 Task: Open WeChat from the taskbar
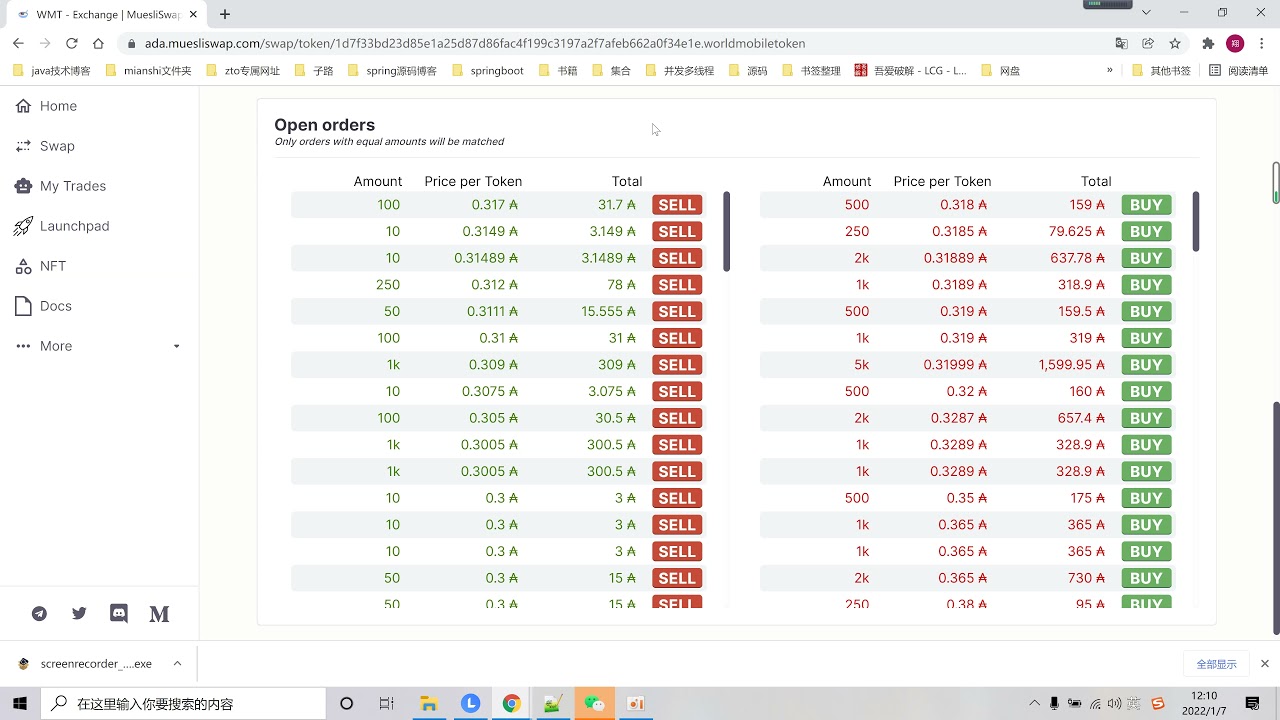point(594,703)
